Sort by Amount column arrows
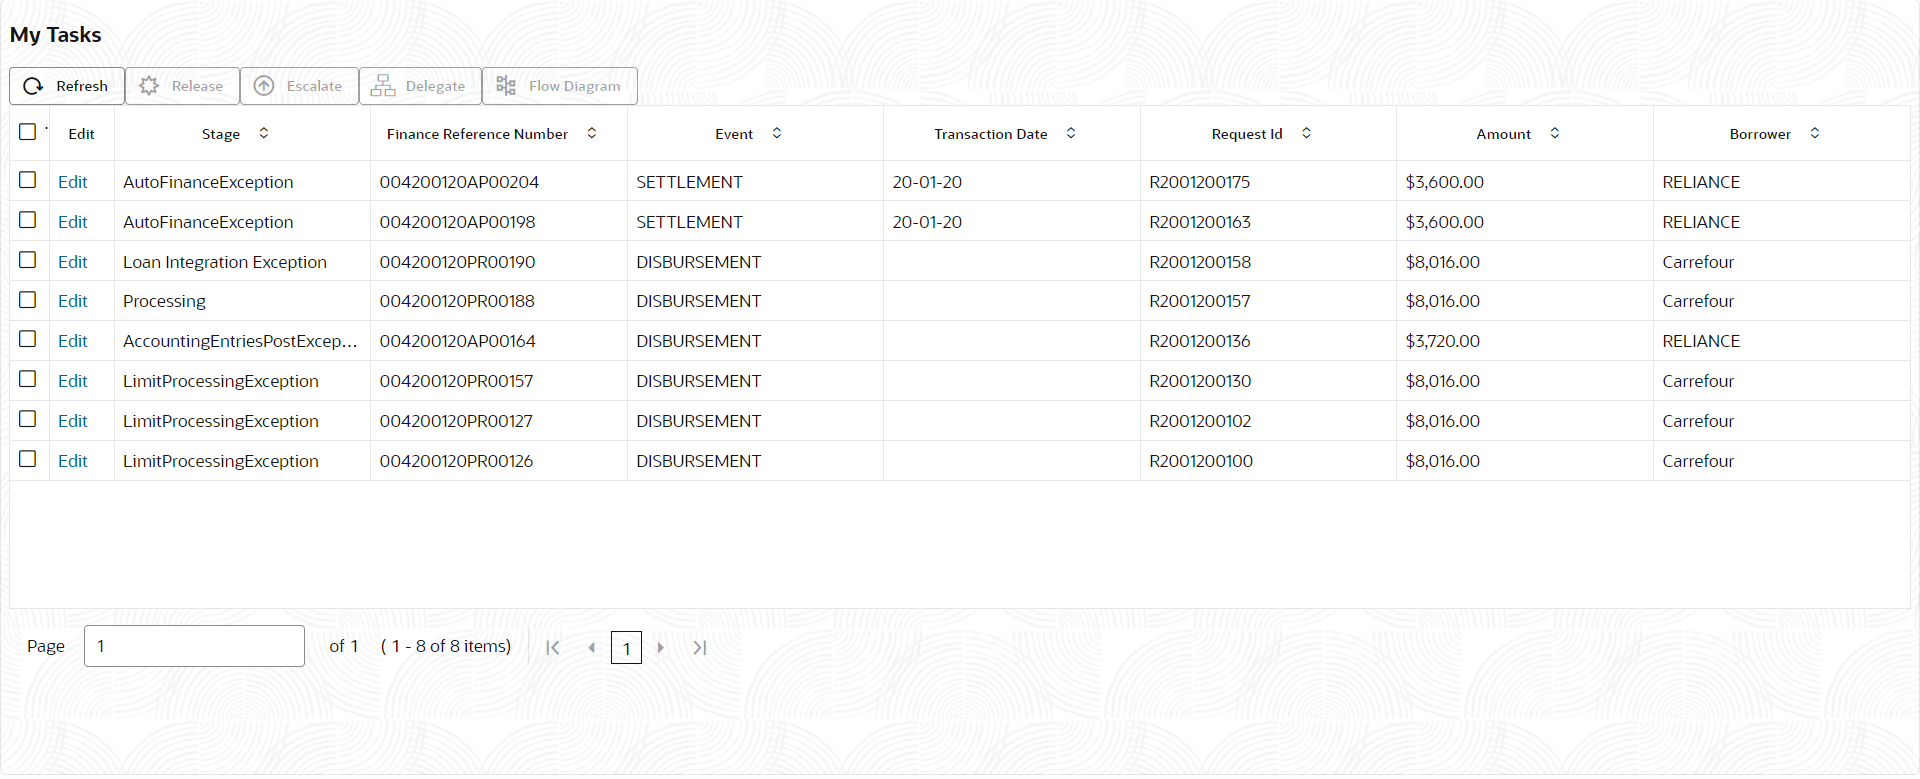Viewport: 1920px width, 779px height. tap(1555, 133)
